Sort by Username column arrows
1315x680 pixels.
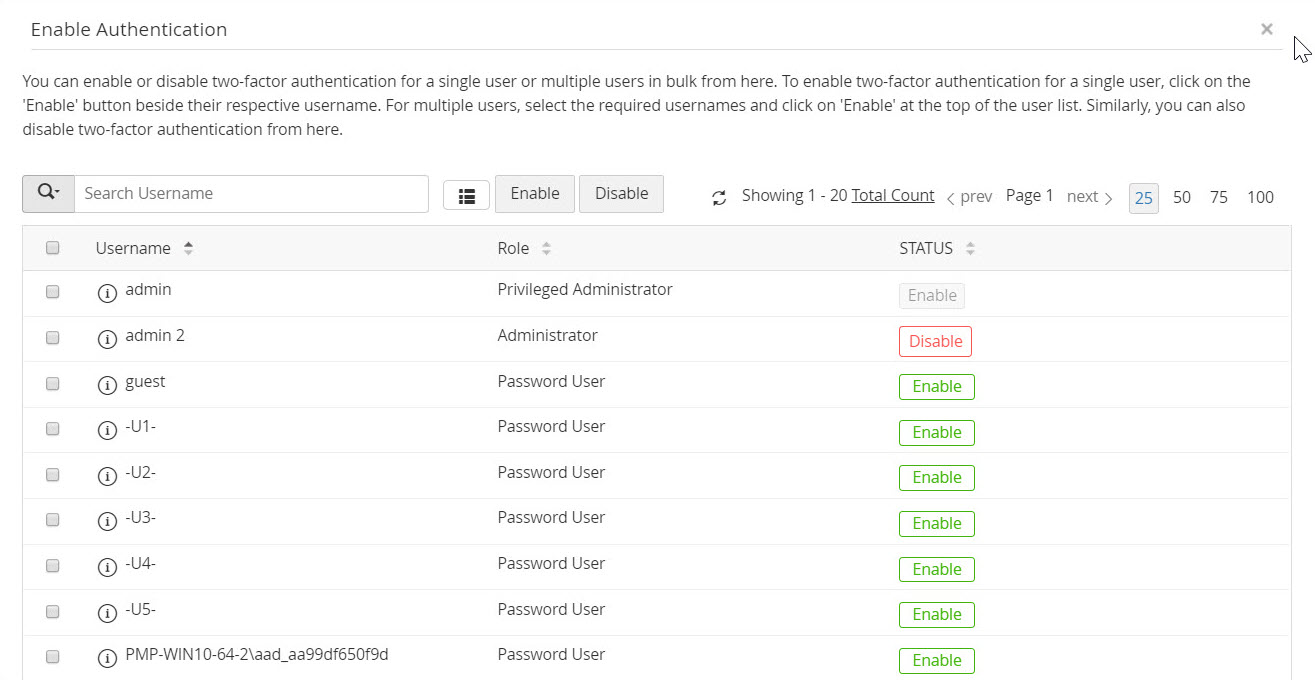click(188, 249)
